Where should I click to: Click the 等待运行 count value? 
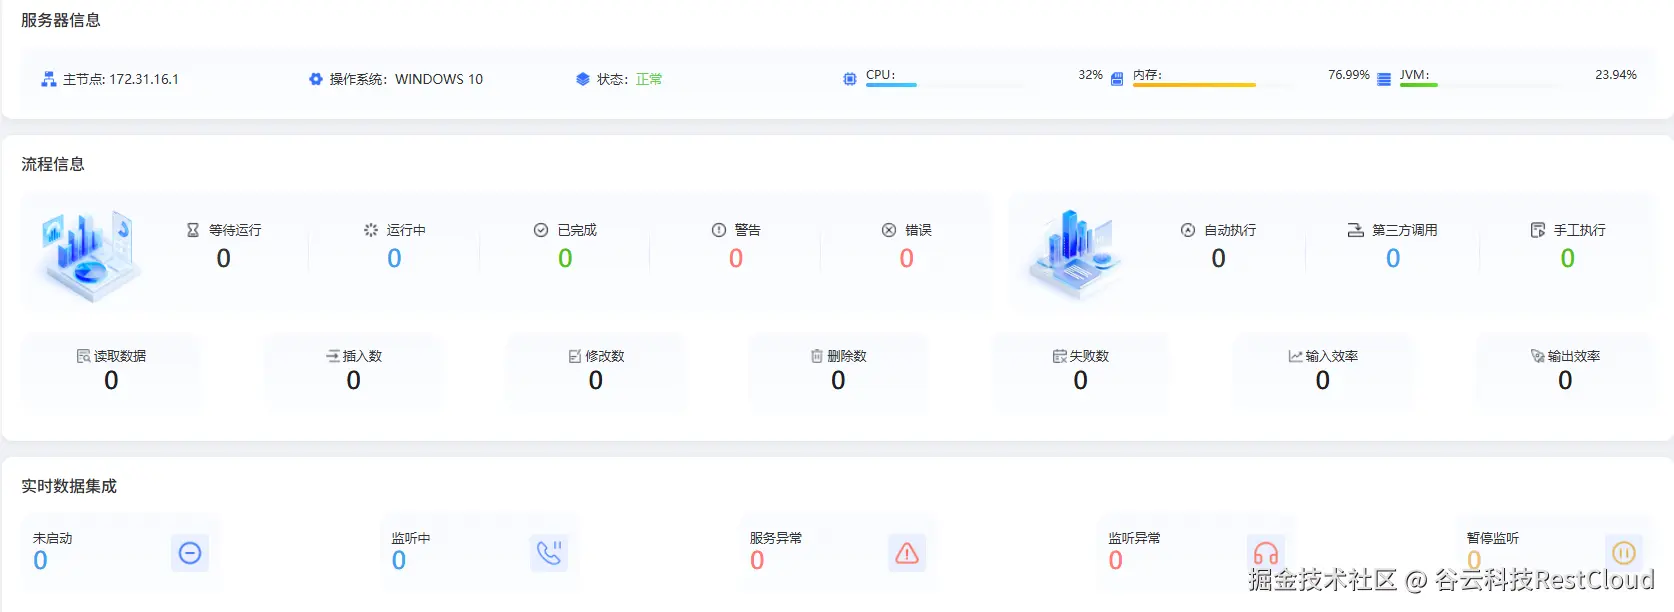click(x=224, y=259)
